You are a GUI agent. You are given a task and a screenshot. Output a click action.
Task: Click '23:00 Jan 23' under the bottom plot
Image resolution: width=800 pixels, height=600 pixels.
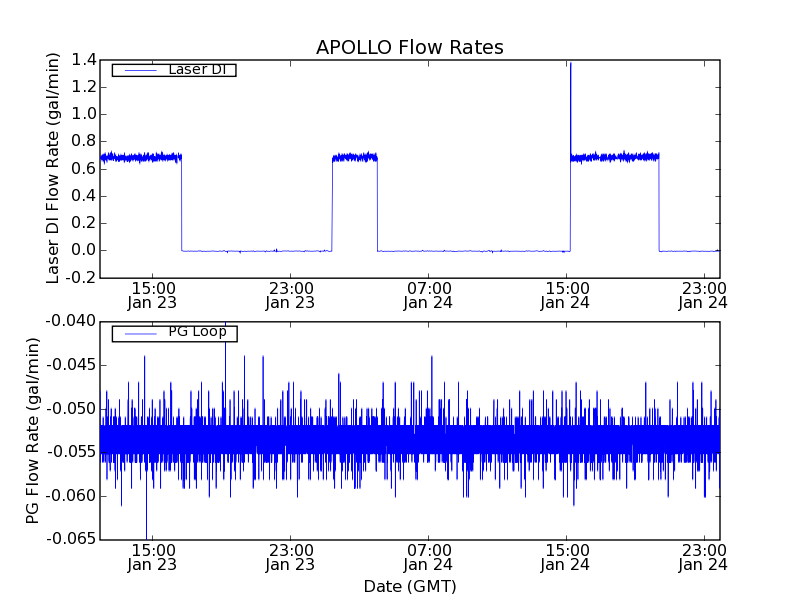tap(290, 558)
